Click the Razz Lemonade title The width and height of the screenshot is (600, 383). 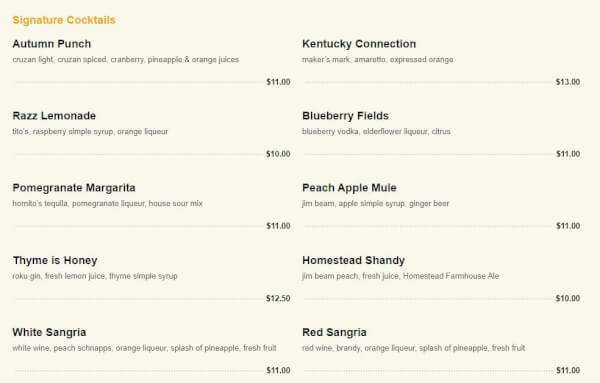point(54,116)
